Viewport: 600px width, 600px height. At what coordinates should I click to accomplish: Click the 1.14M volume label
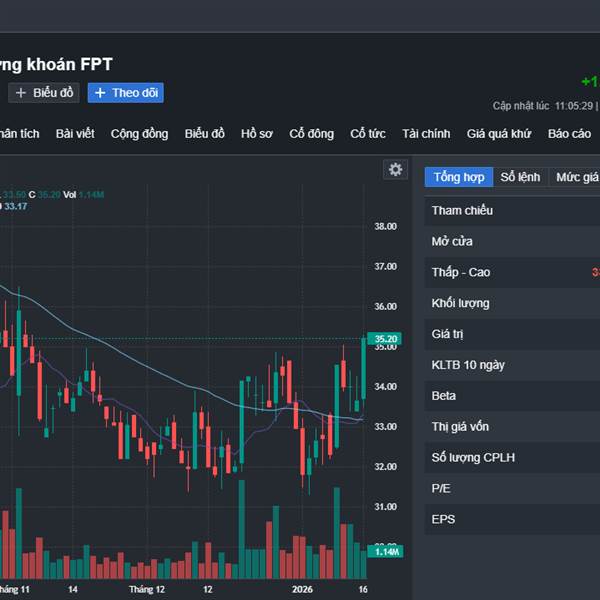click(385, 552)
